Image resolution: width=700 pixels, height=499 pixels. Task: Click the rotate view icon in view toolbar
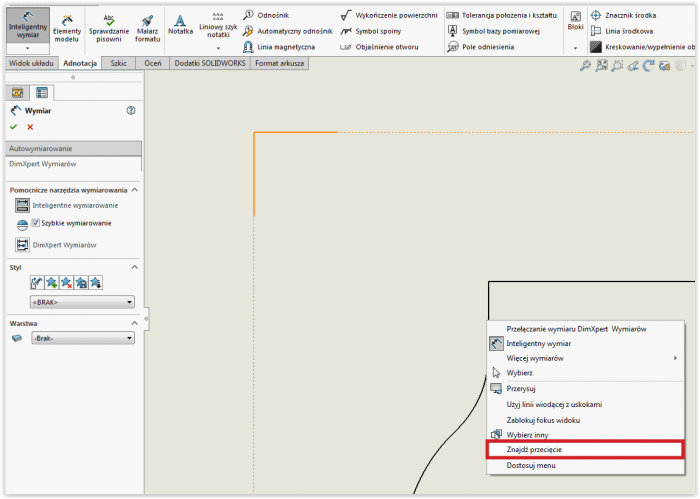coord(648,66)
